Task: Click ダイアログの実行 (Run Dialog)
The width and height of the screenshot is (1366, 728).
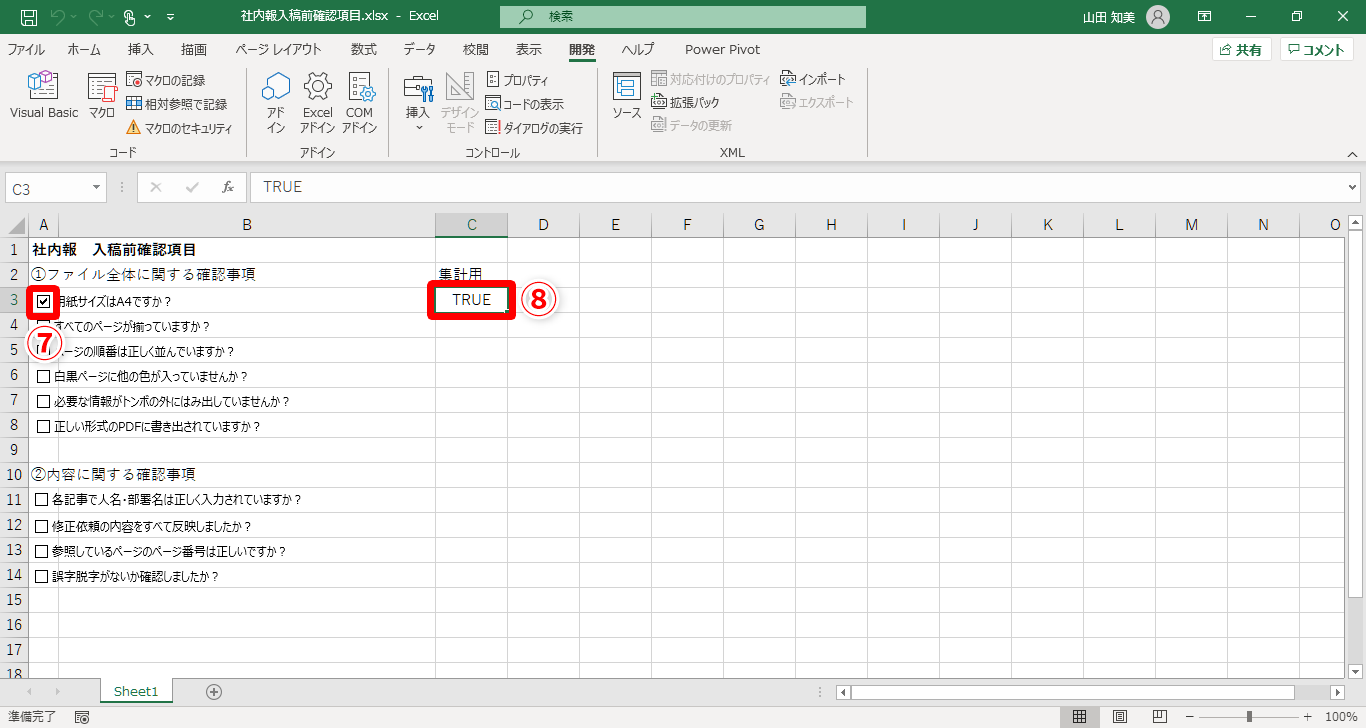Action: [x=534, y=128]
